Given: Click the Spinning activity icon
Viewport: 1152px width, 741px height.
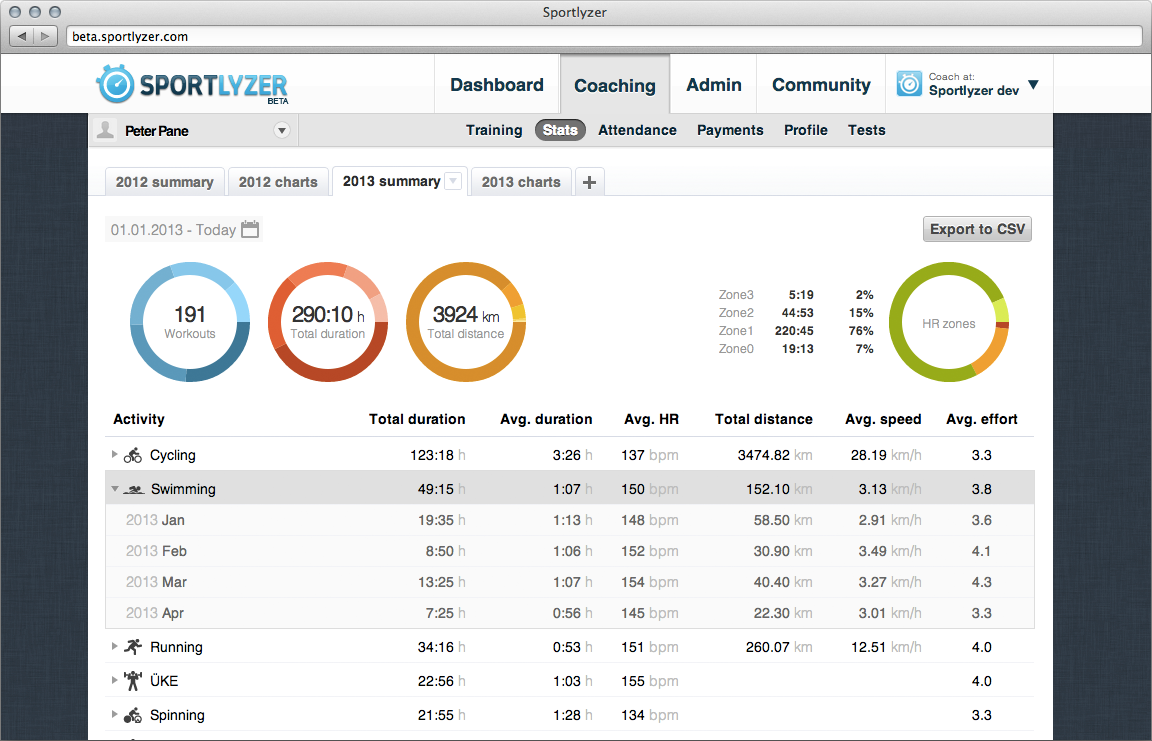Looking at the screenshot, I should [133, 715].
